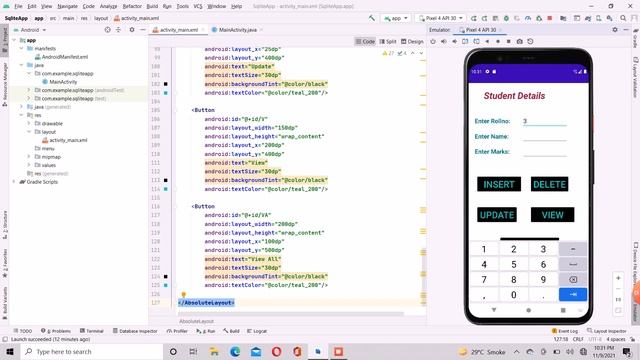Click Collapse All in Project panel

tap(118, 30)
